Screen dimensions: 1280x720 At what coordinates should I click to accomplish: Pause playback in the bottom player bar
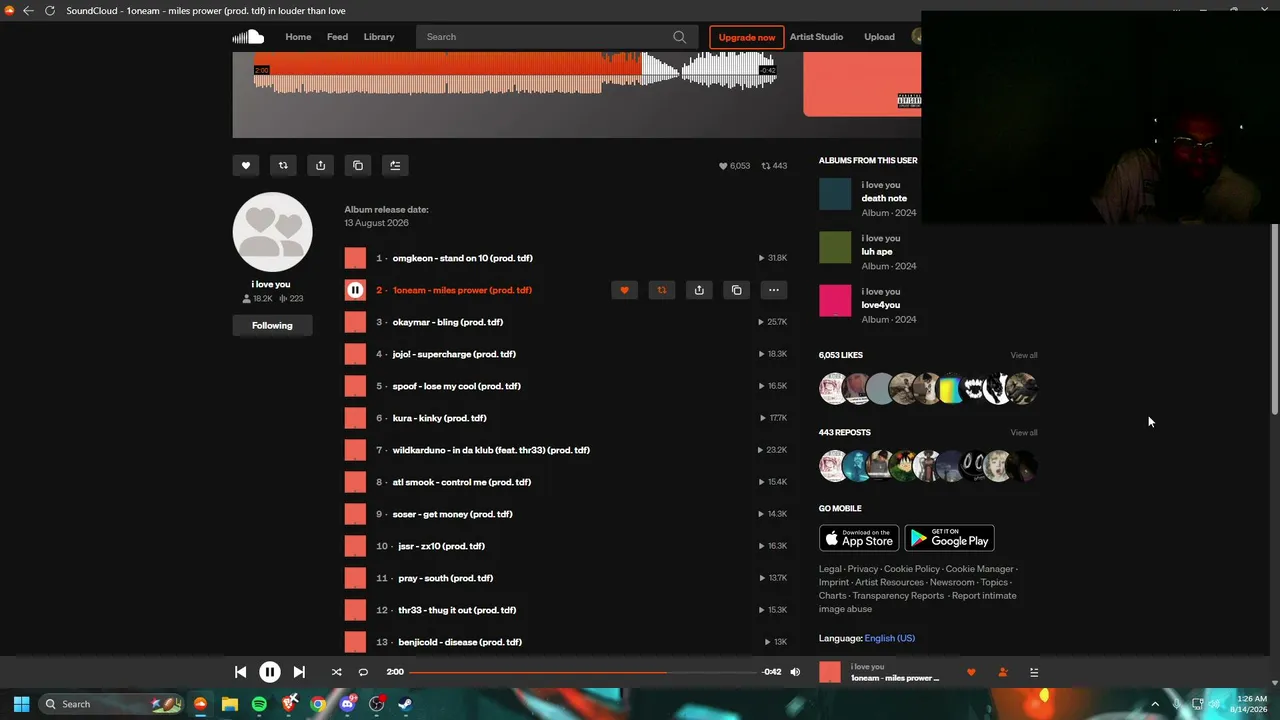270,672
